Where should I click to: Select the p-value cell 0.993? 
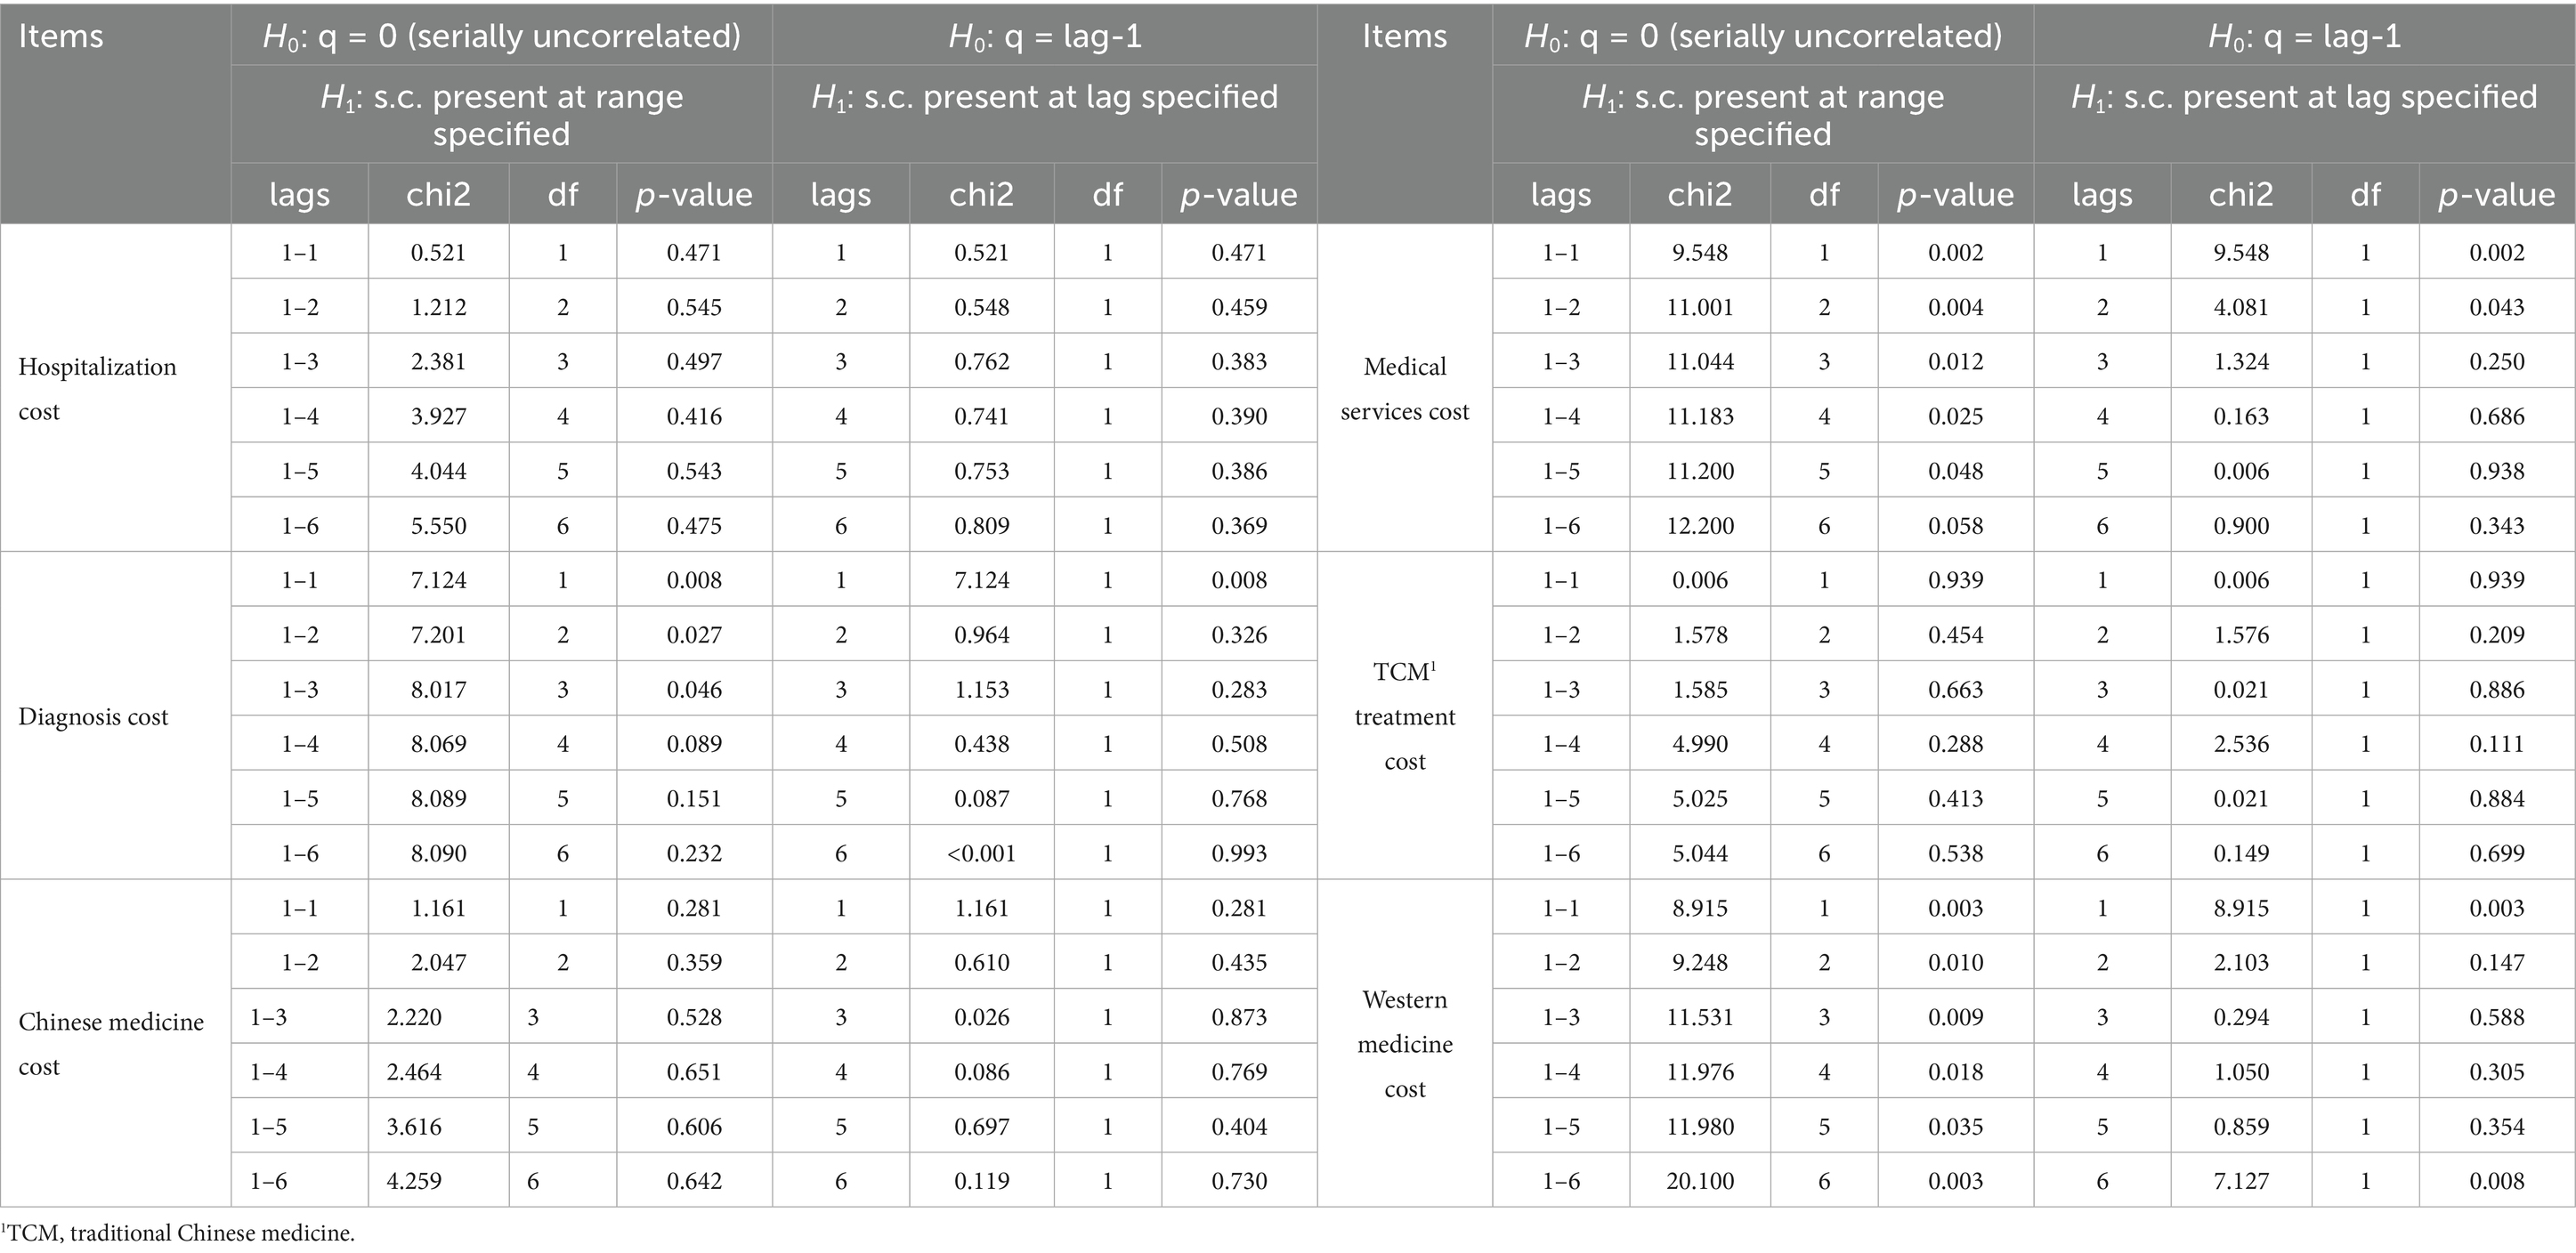(x=1239, y=853)
